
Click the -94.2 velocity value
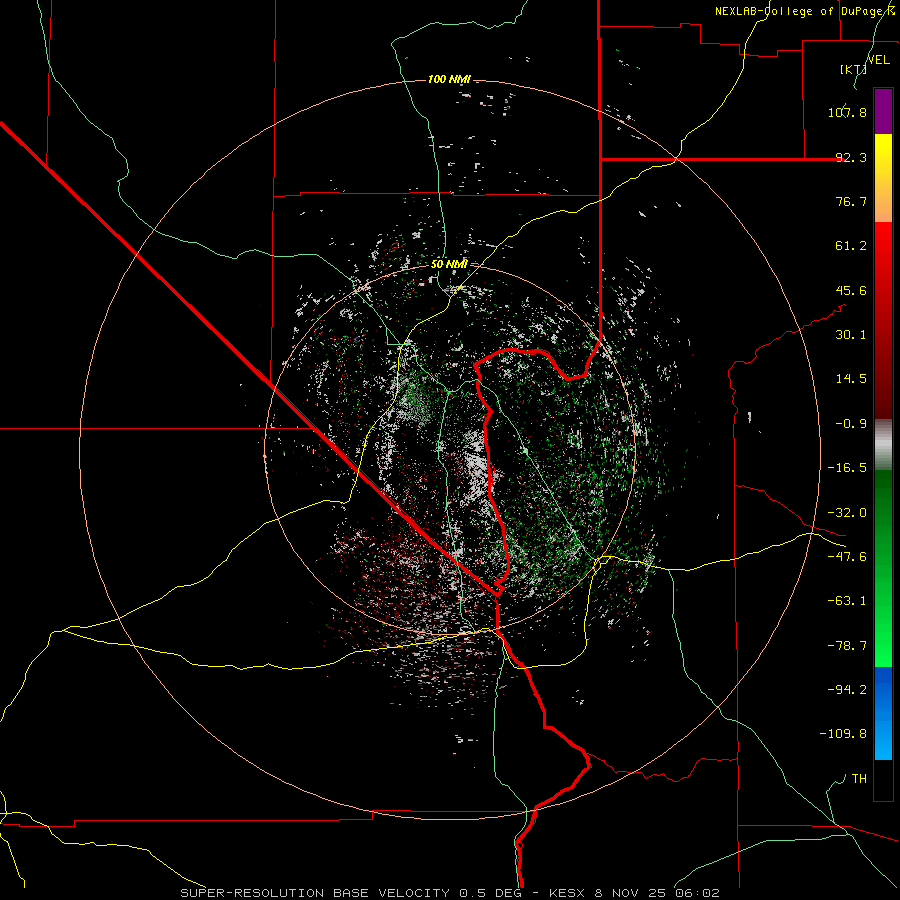point(847,689)
